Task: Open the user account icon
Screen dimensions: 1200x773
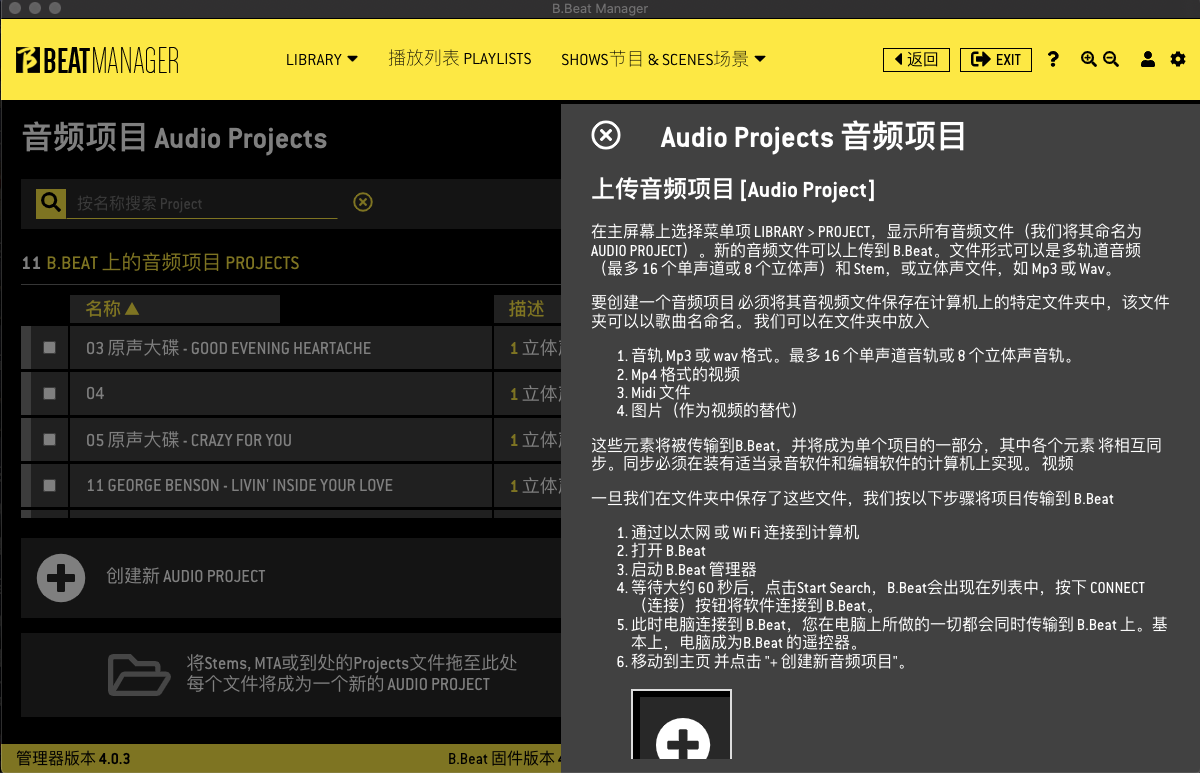Action: pos(1149,60)
